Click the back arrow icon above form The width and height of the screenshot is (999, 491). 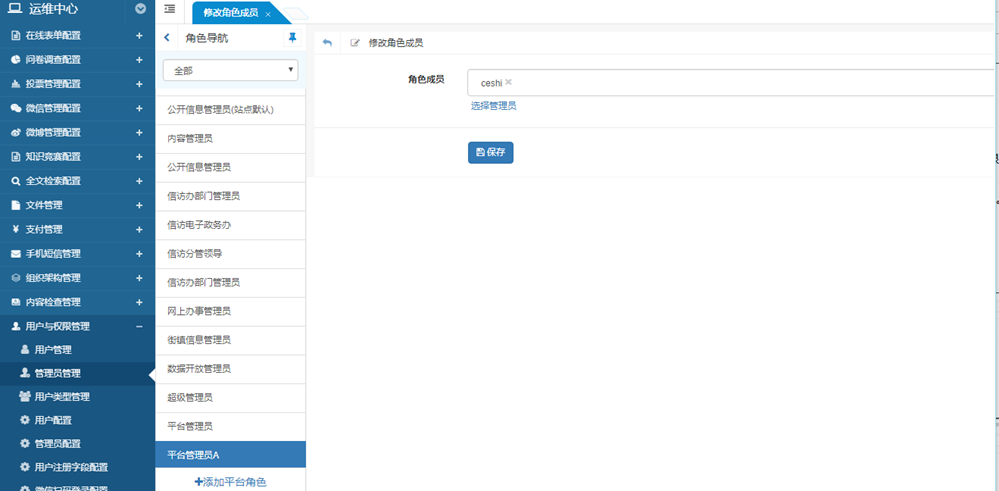coord(327,43)
